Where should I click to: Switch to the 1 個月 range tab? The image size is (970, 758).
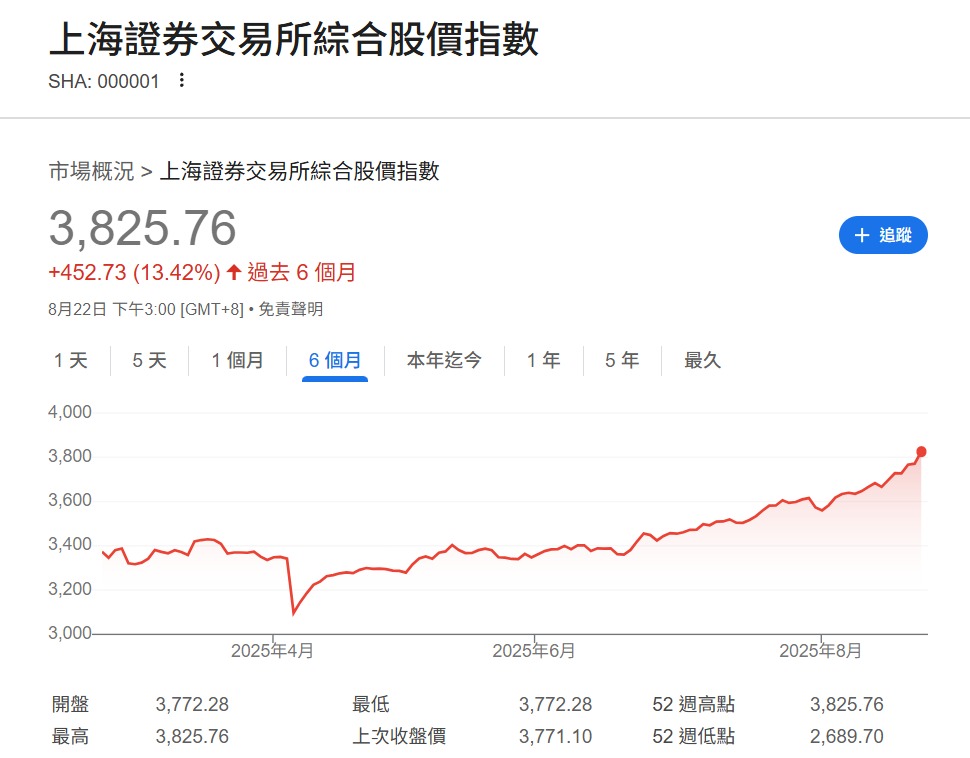tap(238, 360)
